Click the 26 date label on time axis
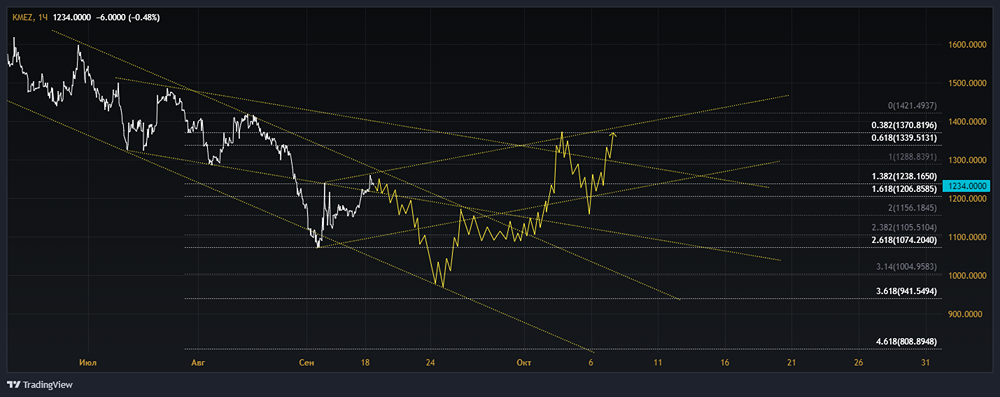The width and height of the screenshot is (1000, 397). click(x=858, y=363)
